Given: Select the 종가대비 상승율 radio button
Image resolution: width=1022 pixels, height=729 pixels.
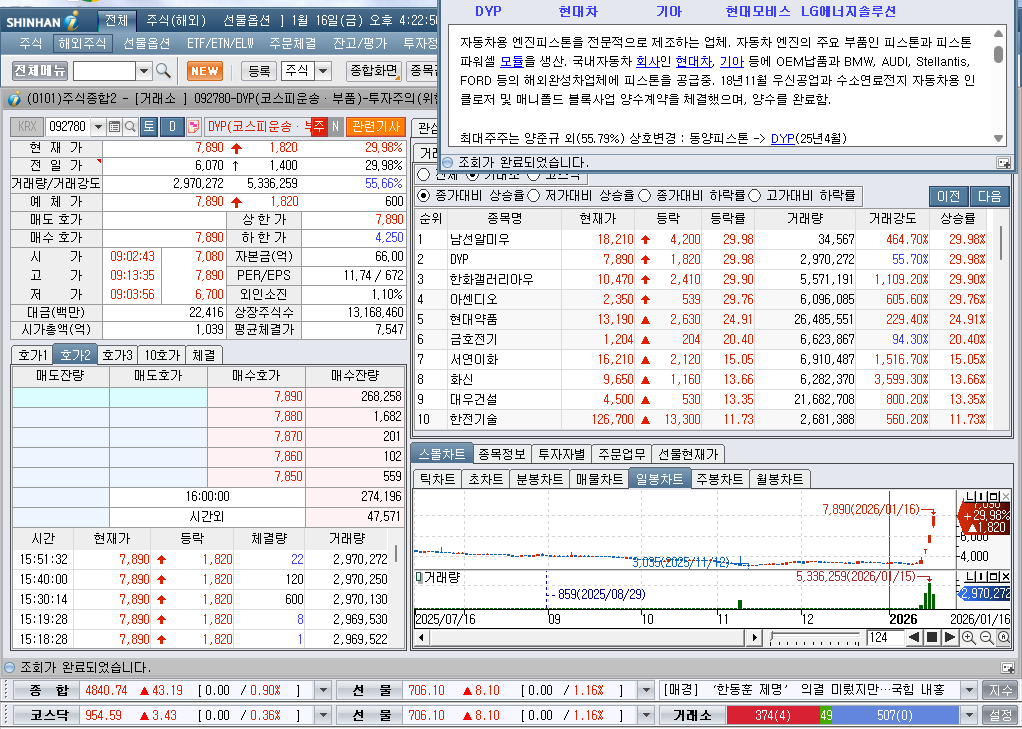Looking at the screenshot, I should point(424,195).
